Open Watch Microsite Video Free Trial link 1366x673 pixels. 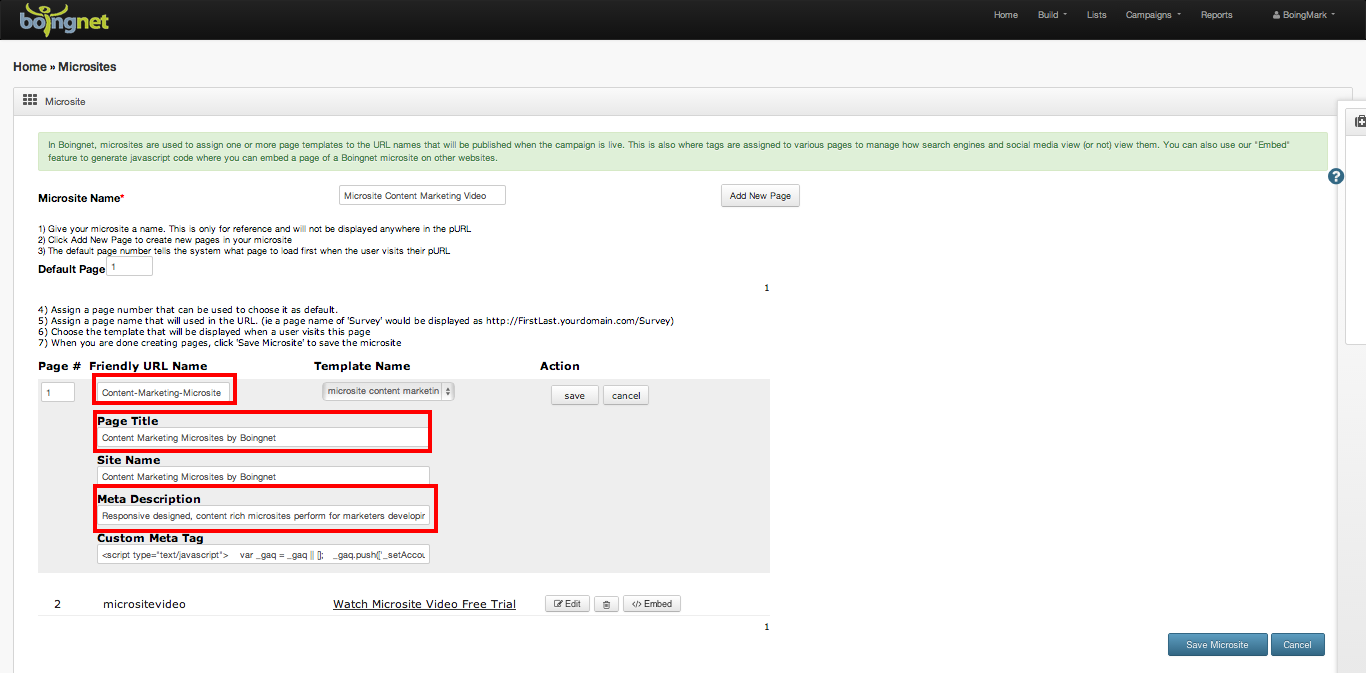pos(424,604)
